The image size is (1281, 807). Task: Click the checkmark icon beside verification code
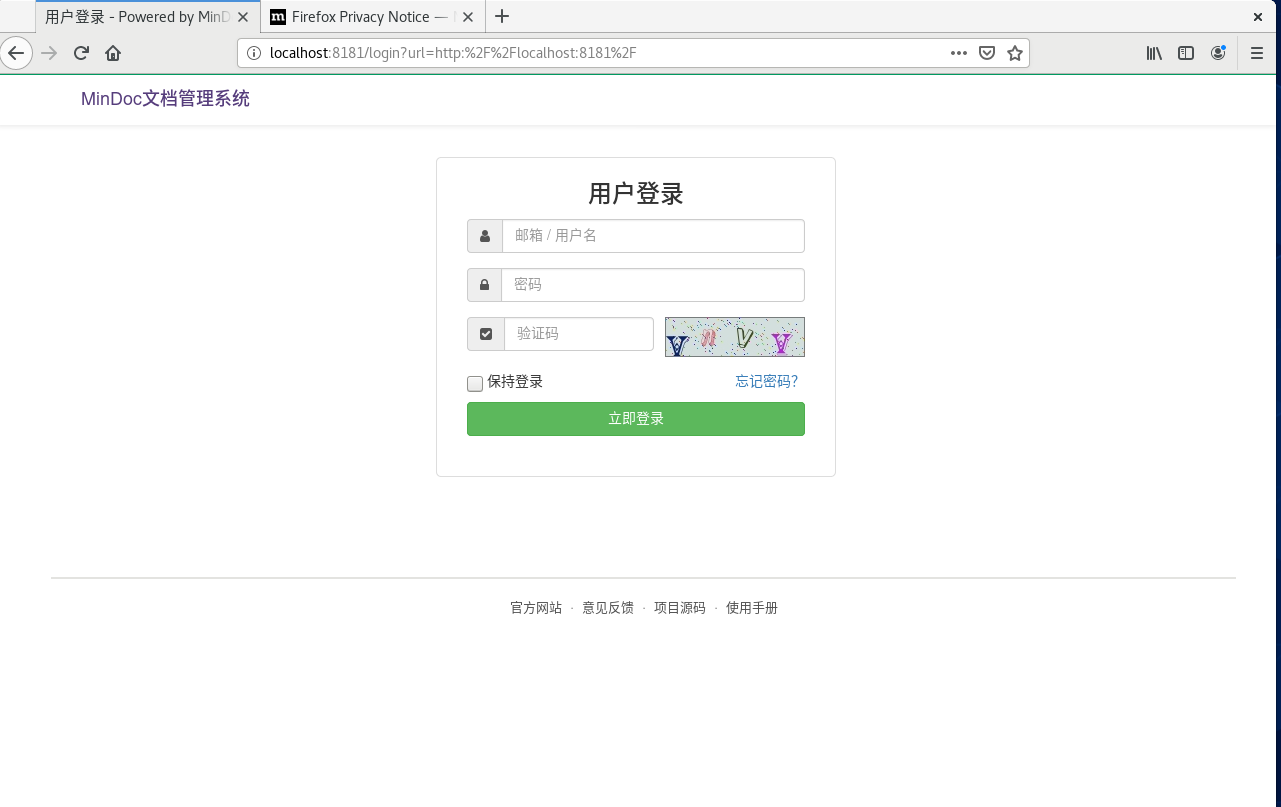point(485,333)
